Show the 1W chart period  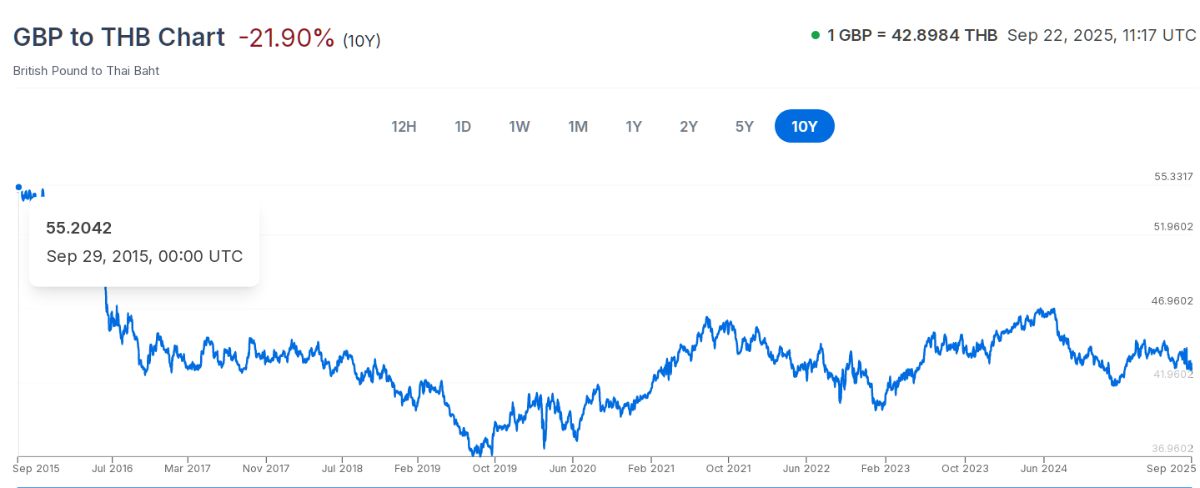click(x=519, y=127)
